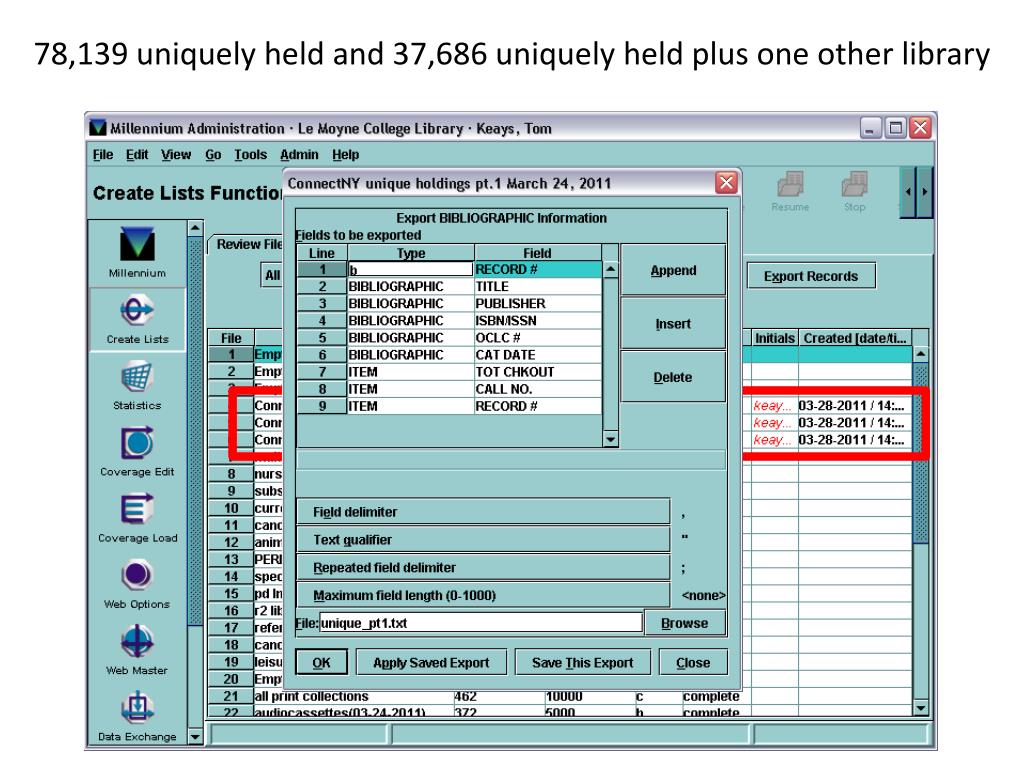Close the ConnectNY unique holdings dialog

(x=726, y=183)
